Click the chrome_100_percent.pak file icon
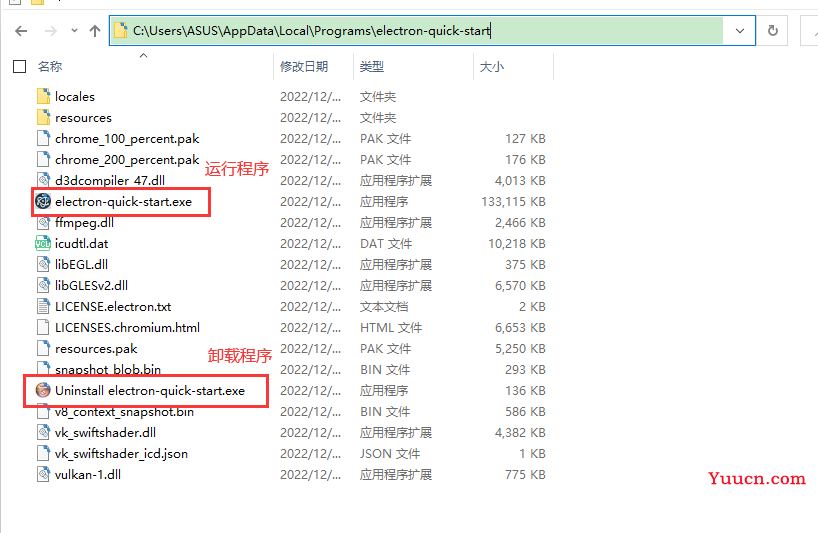This screenshot has width=818, height=533. [x=44, y=138]
